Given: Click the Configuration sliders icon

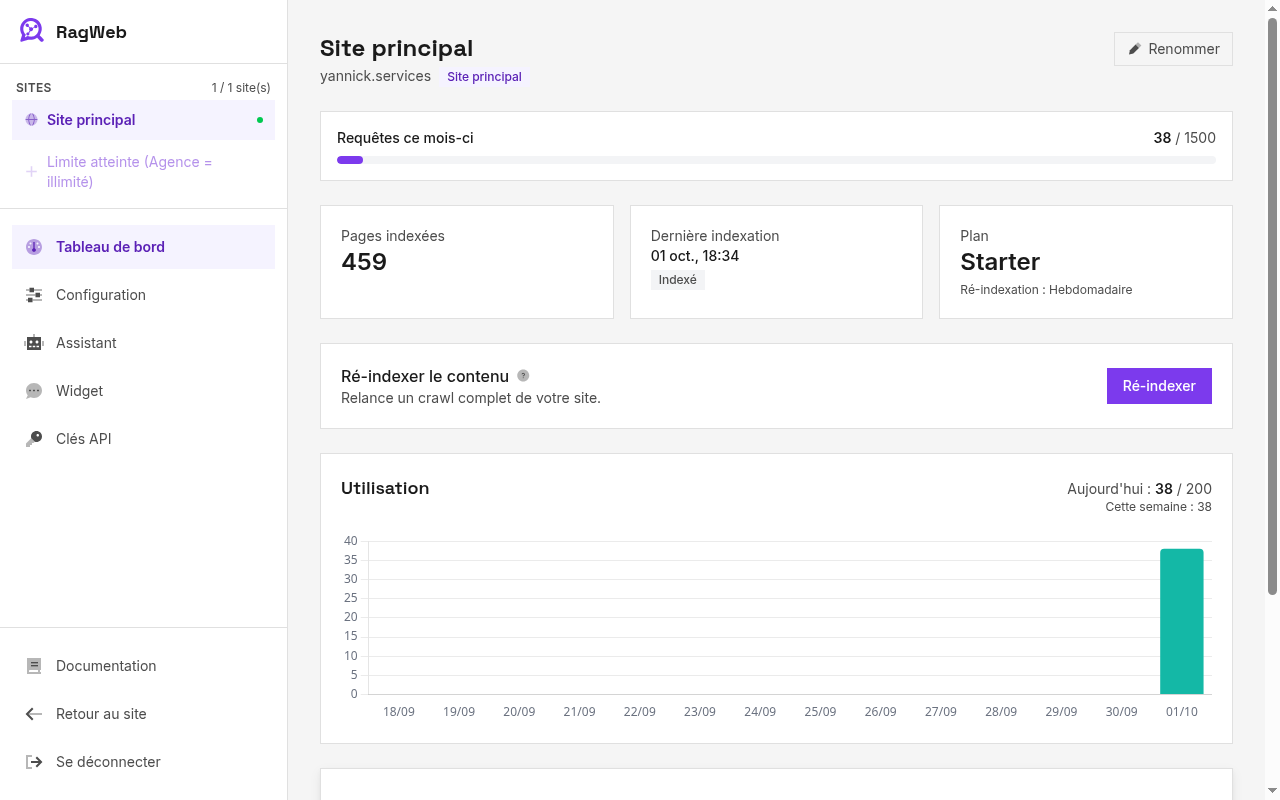Looking at the screenshot, I should (x=34, y=295).
